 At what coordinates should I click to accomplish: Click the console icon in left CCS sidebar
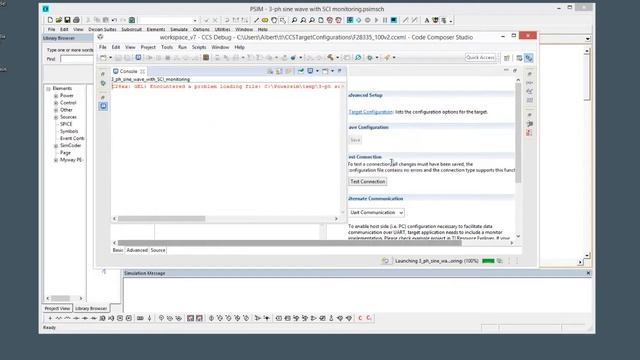103,106
